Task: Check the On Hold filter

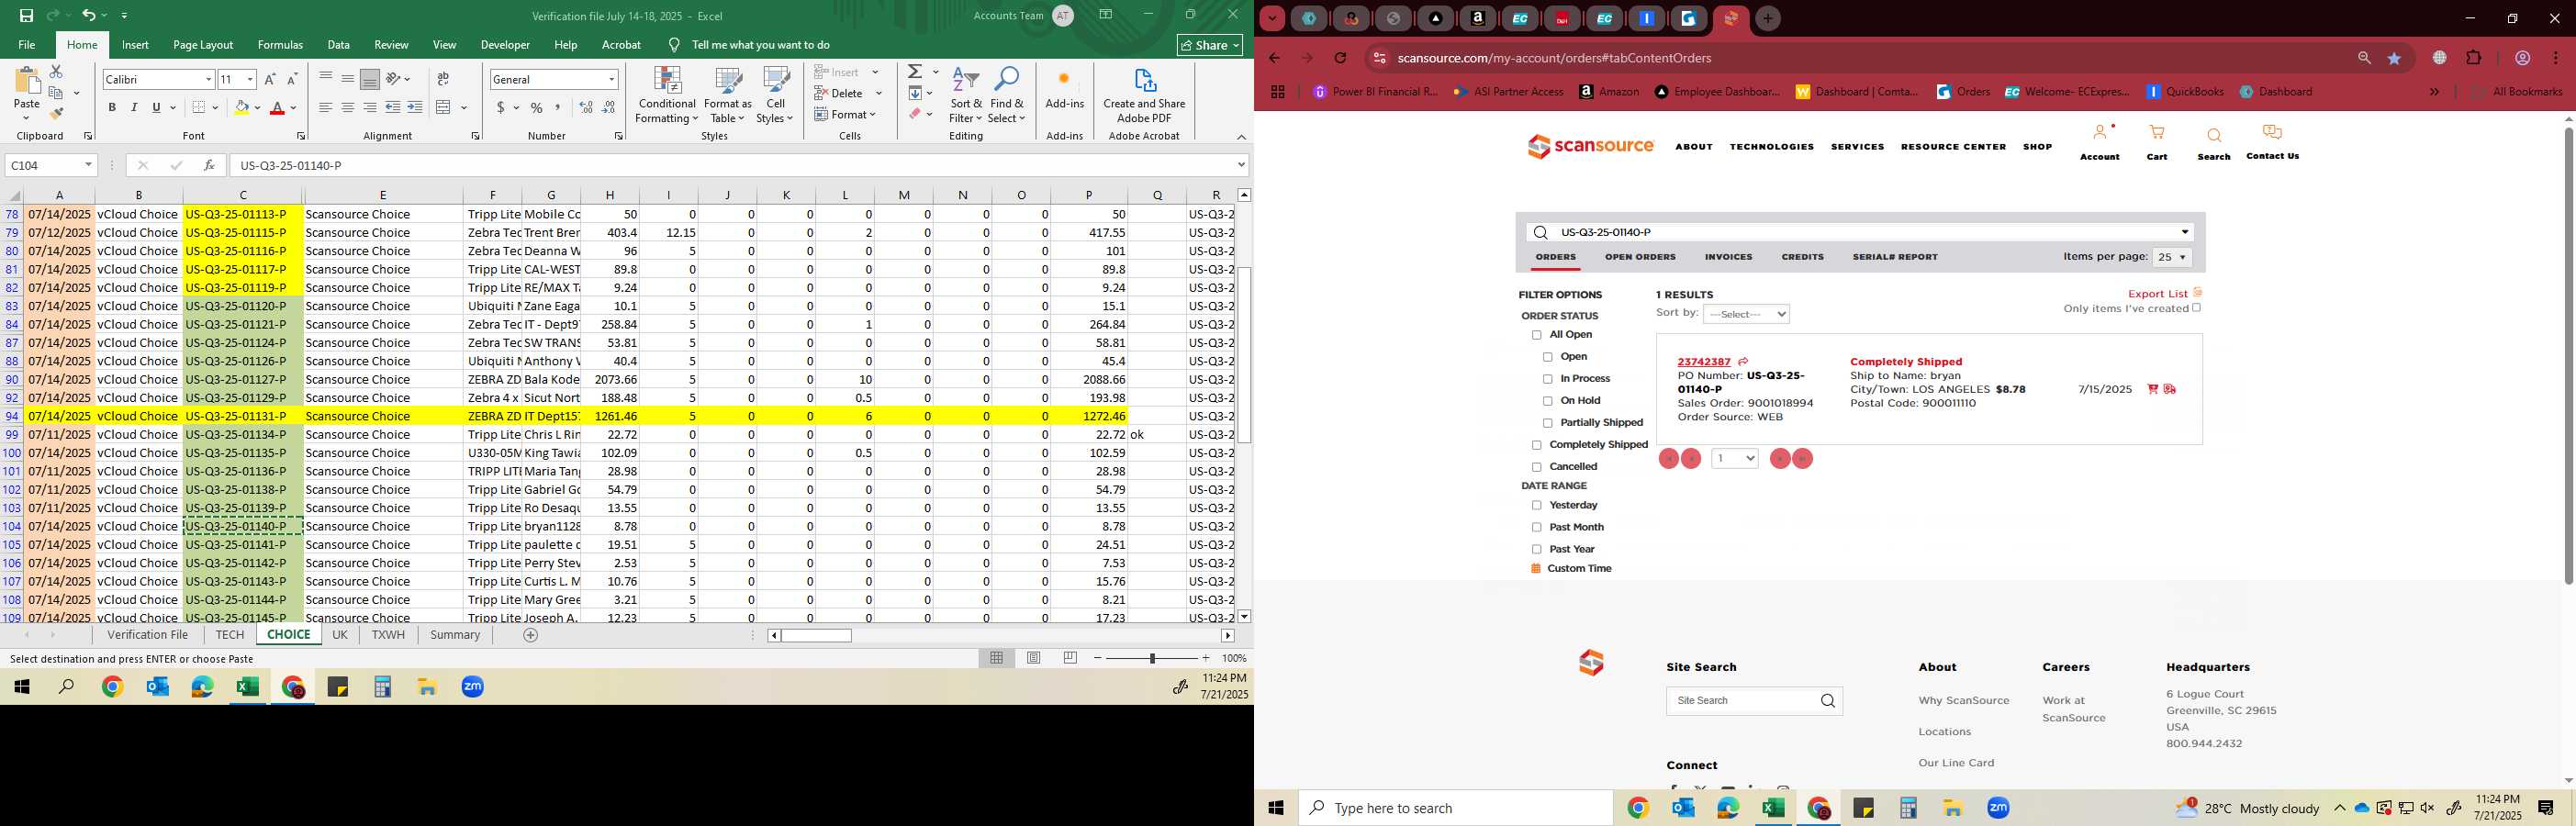Action: click(1548, 401)
